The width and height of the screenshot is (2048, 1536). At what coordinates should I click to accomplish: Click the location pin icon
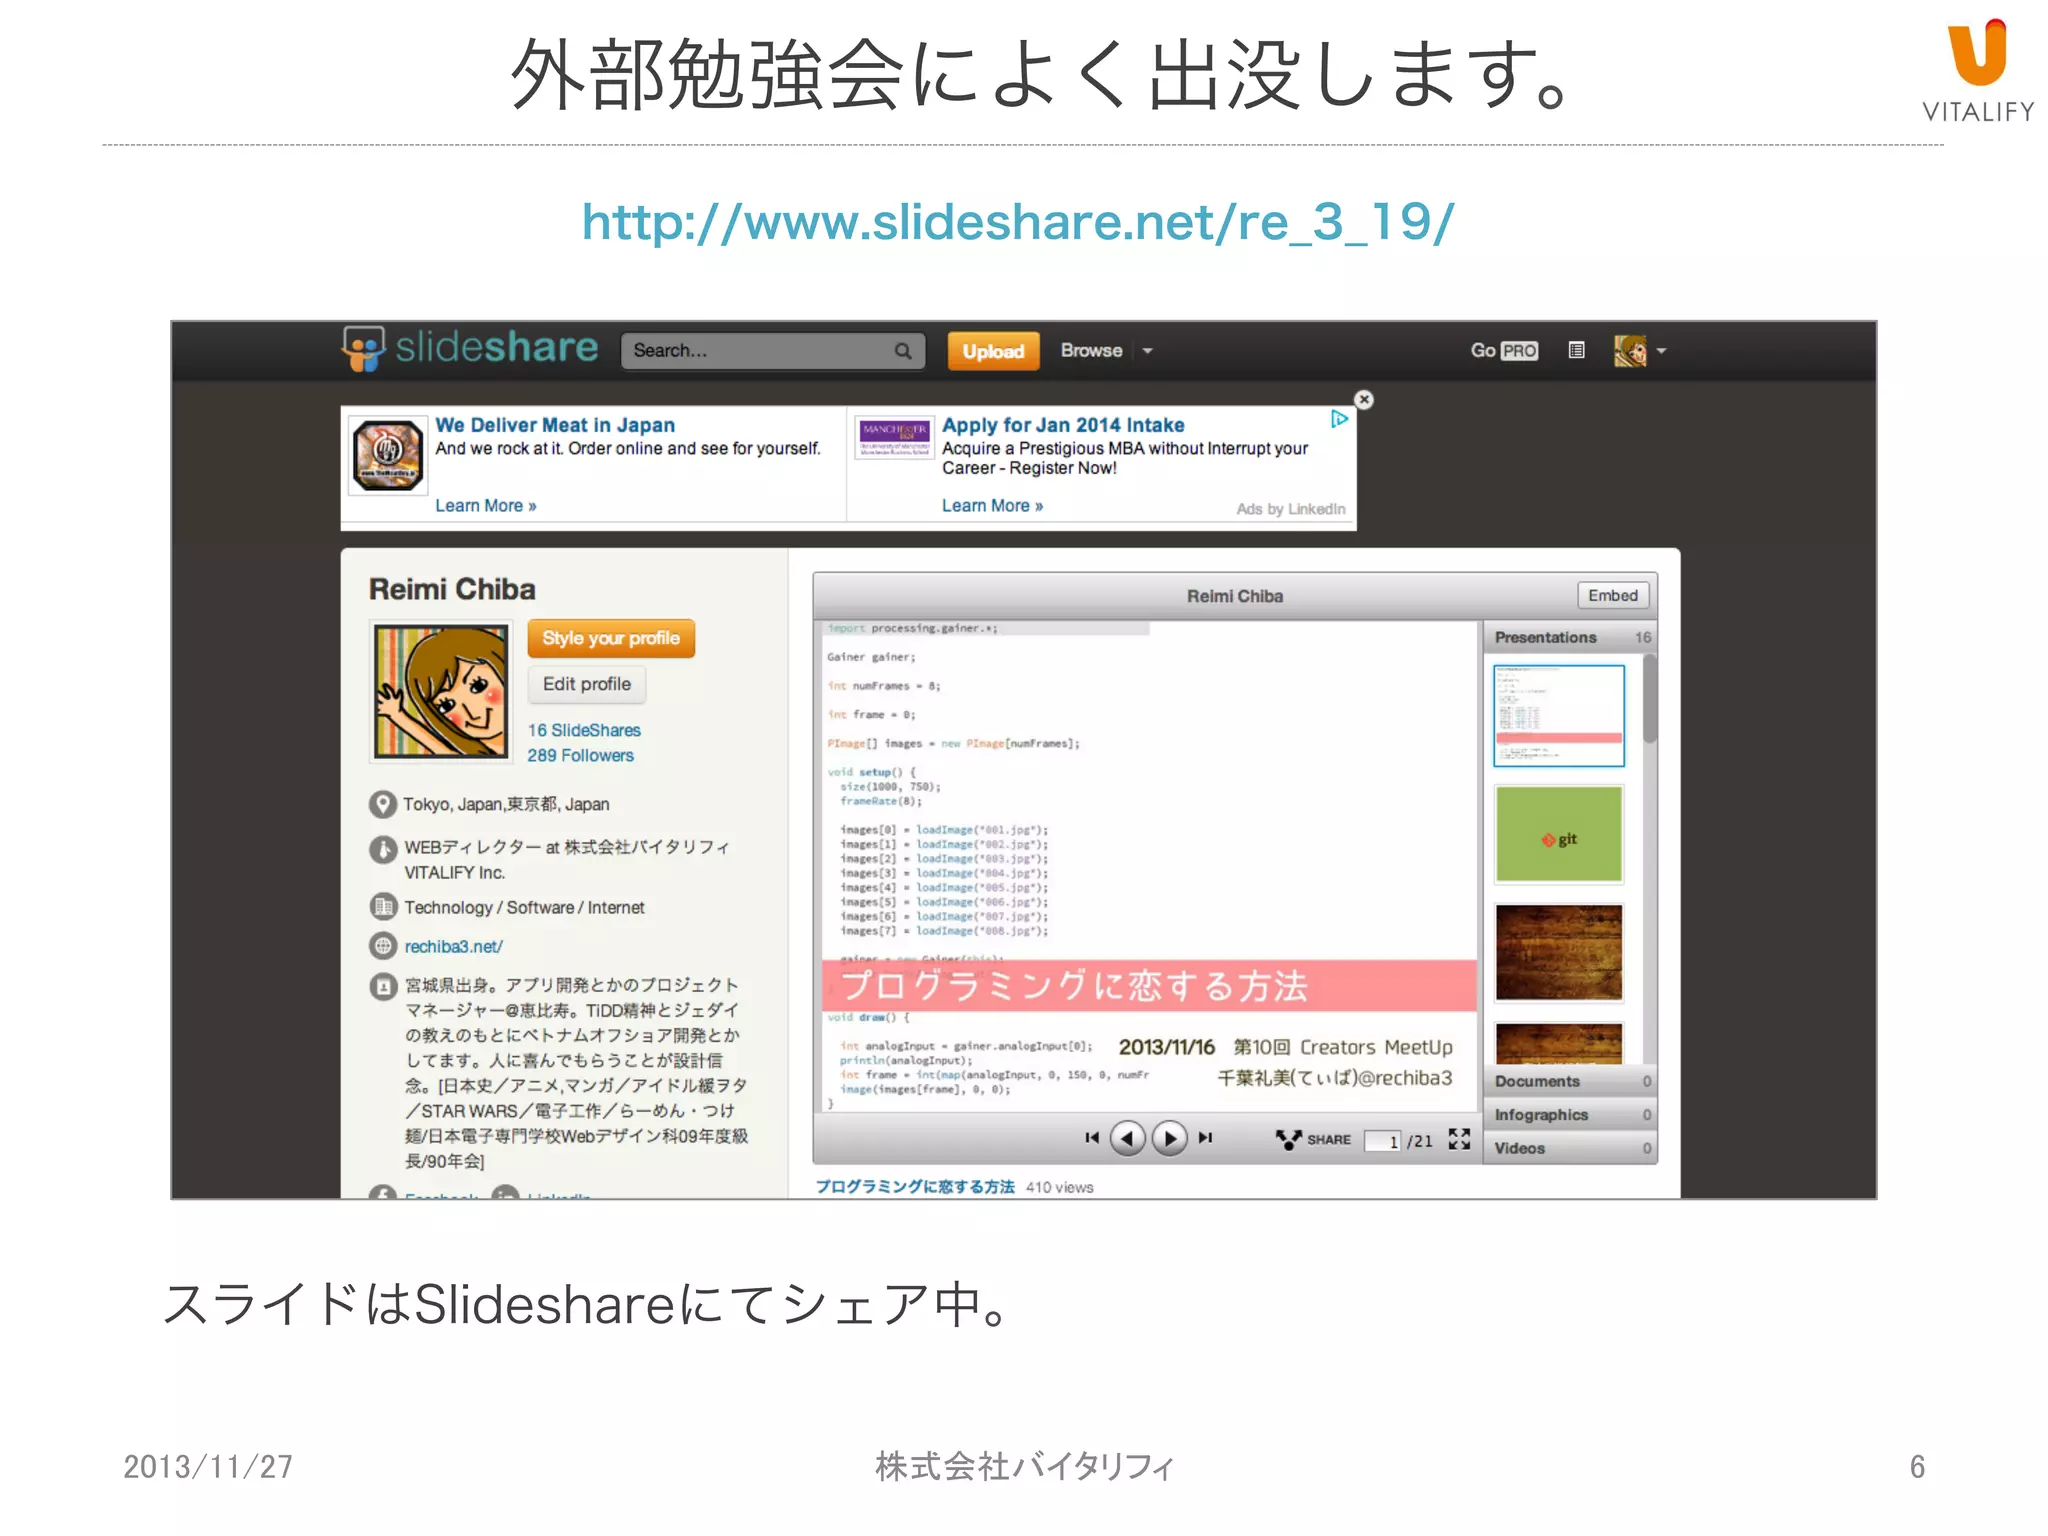(x=382, y=804)
